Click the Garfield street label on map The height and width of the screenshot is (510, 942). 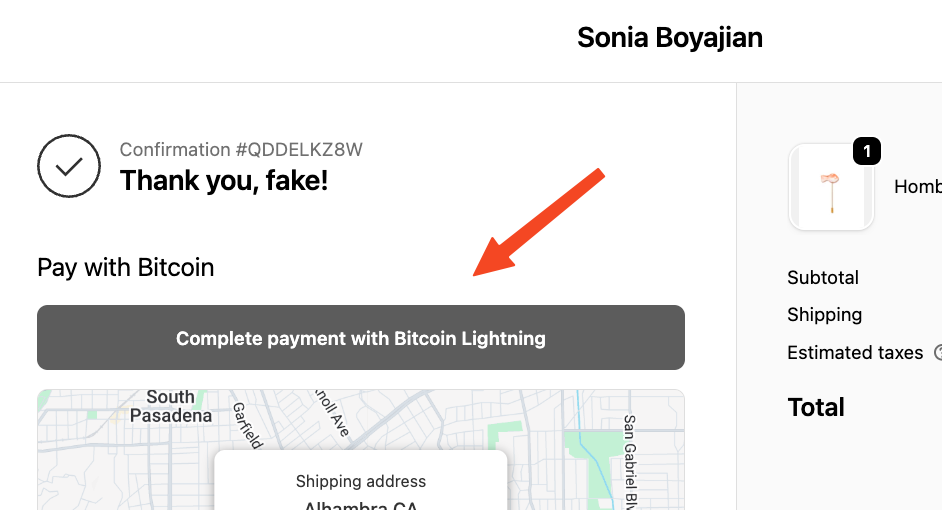click(247, 424)
